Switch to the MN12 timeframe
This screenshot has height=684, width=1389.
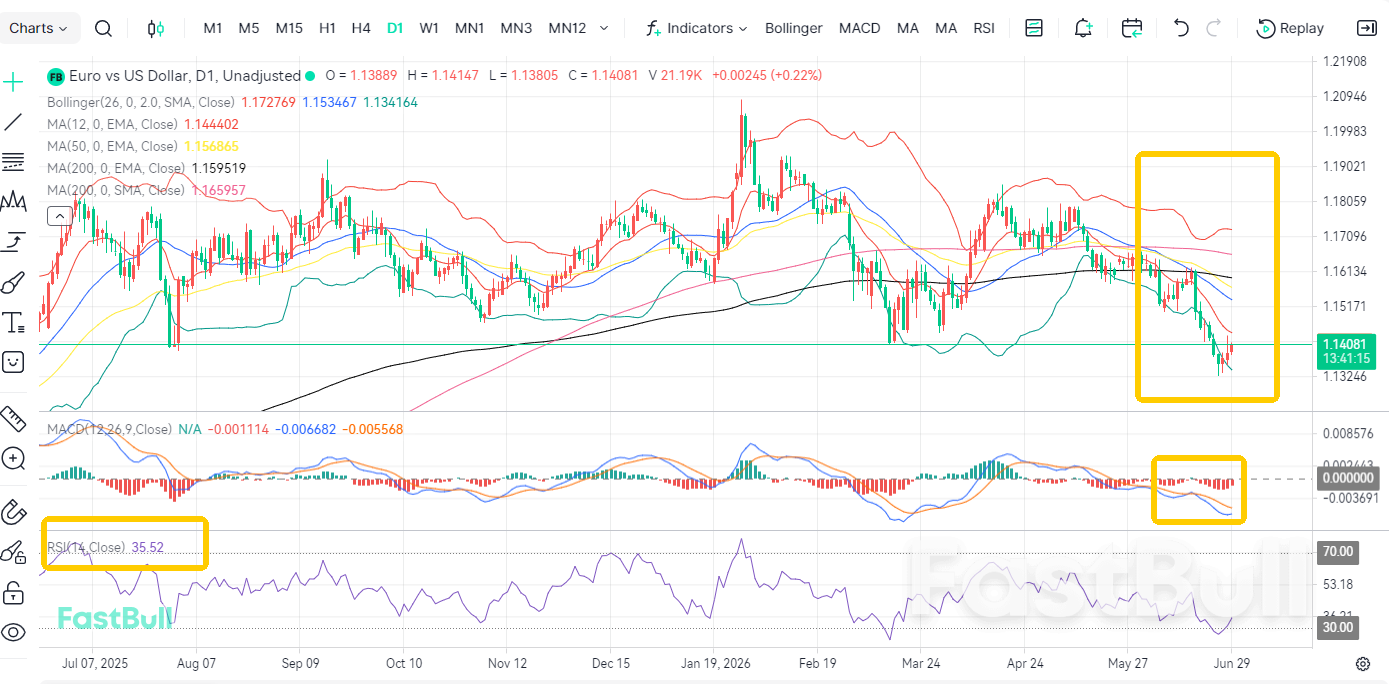pos(567,28)
